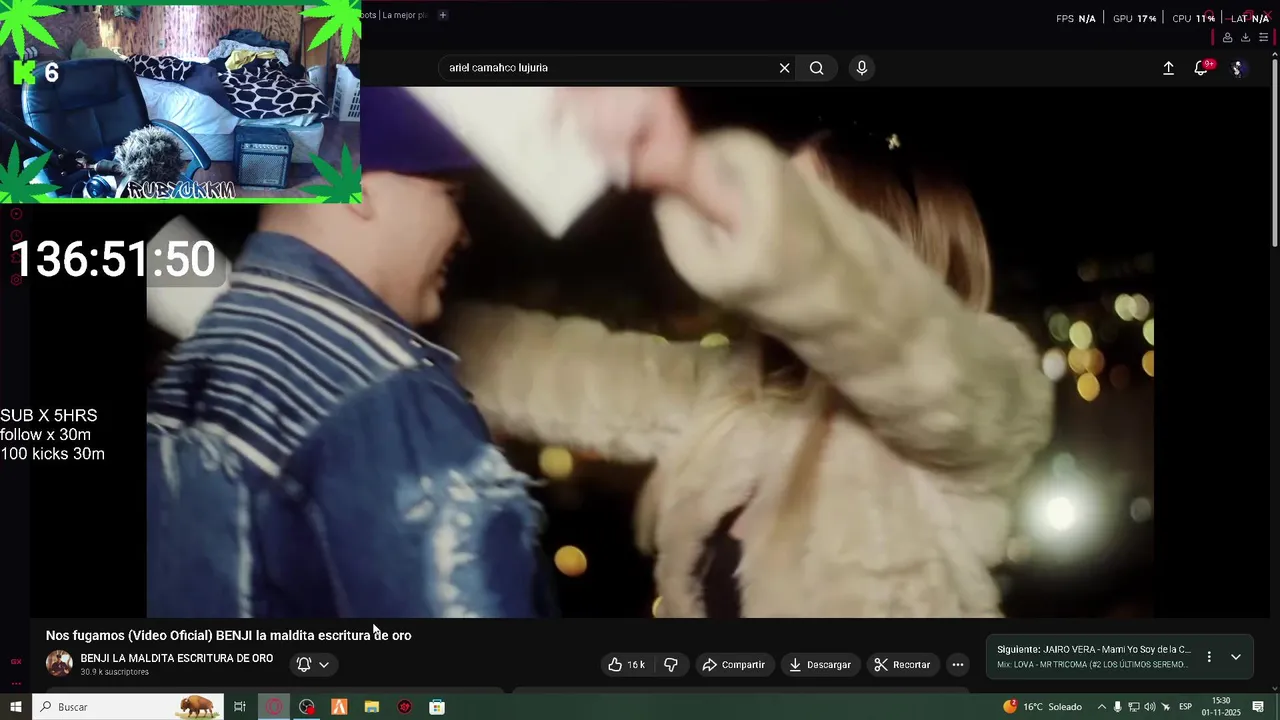Viewport: 1280px width, 720px height.
Task: Switch input language via ESP indicator
Action: pyautogui.click(x=1185, y=707)
